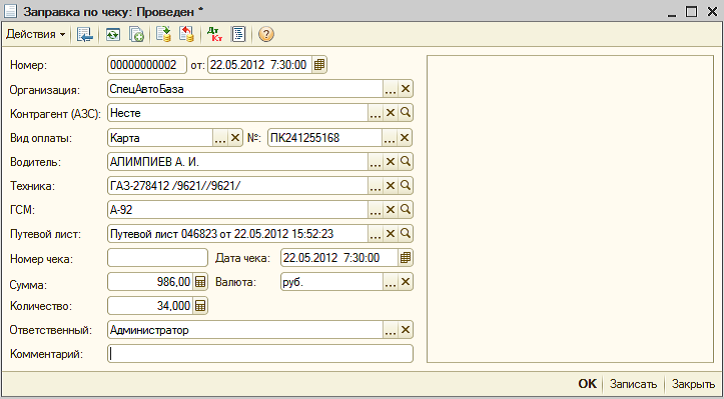Open calculator for Количество field
The image size is (724, 399).
(x=200, y=306)
